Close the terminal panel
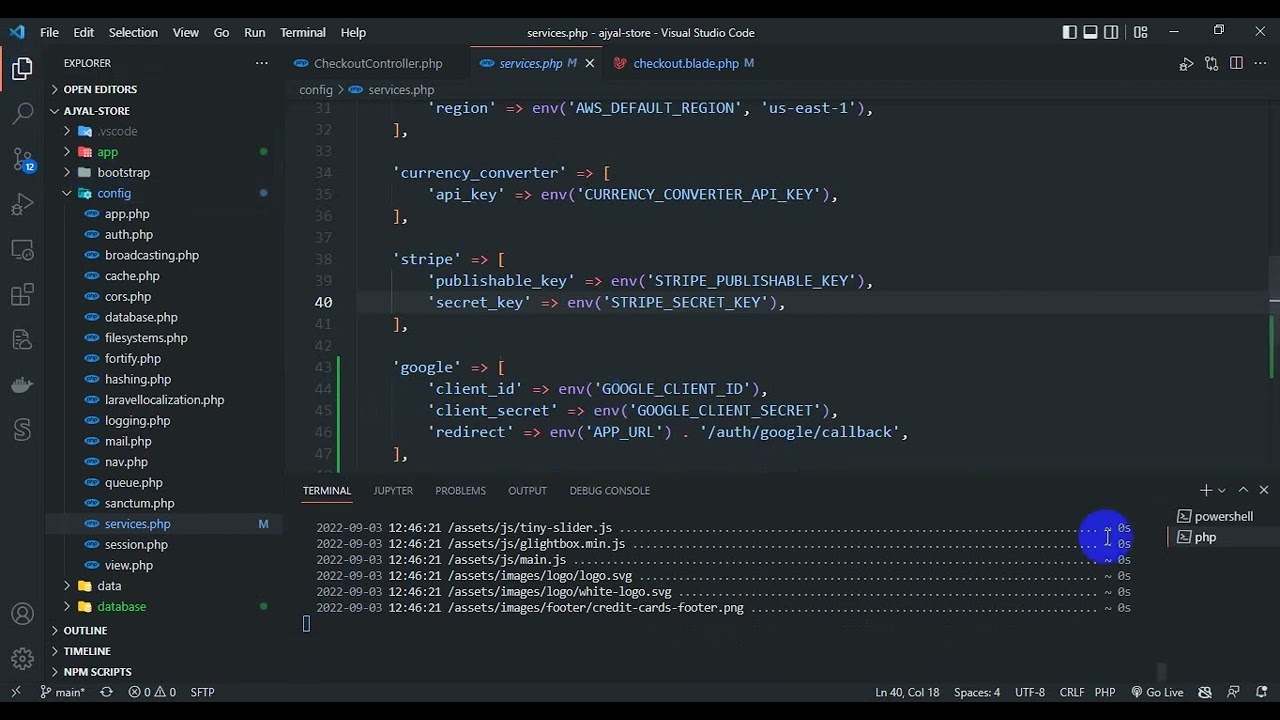This screenshot has height=720, width=1280. [x=1264, y=490]
